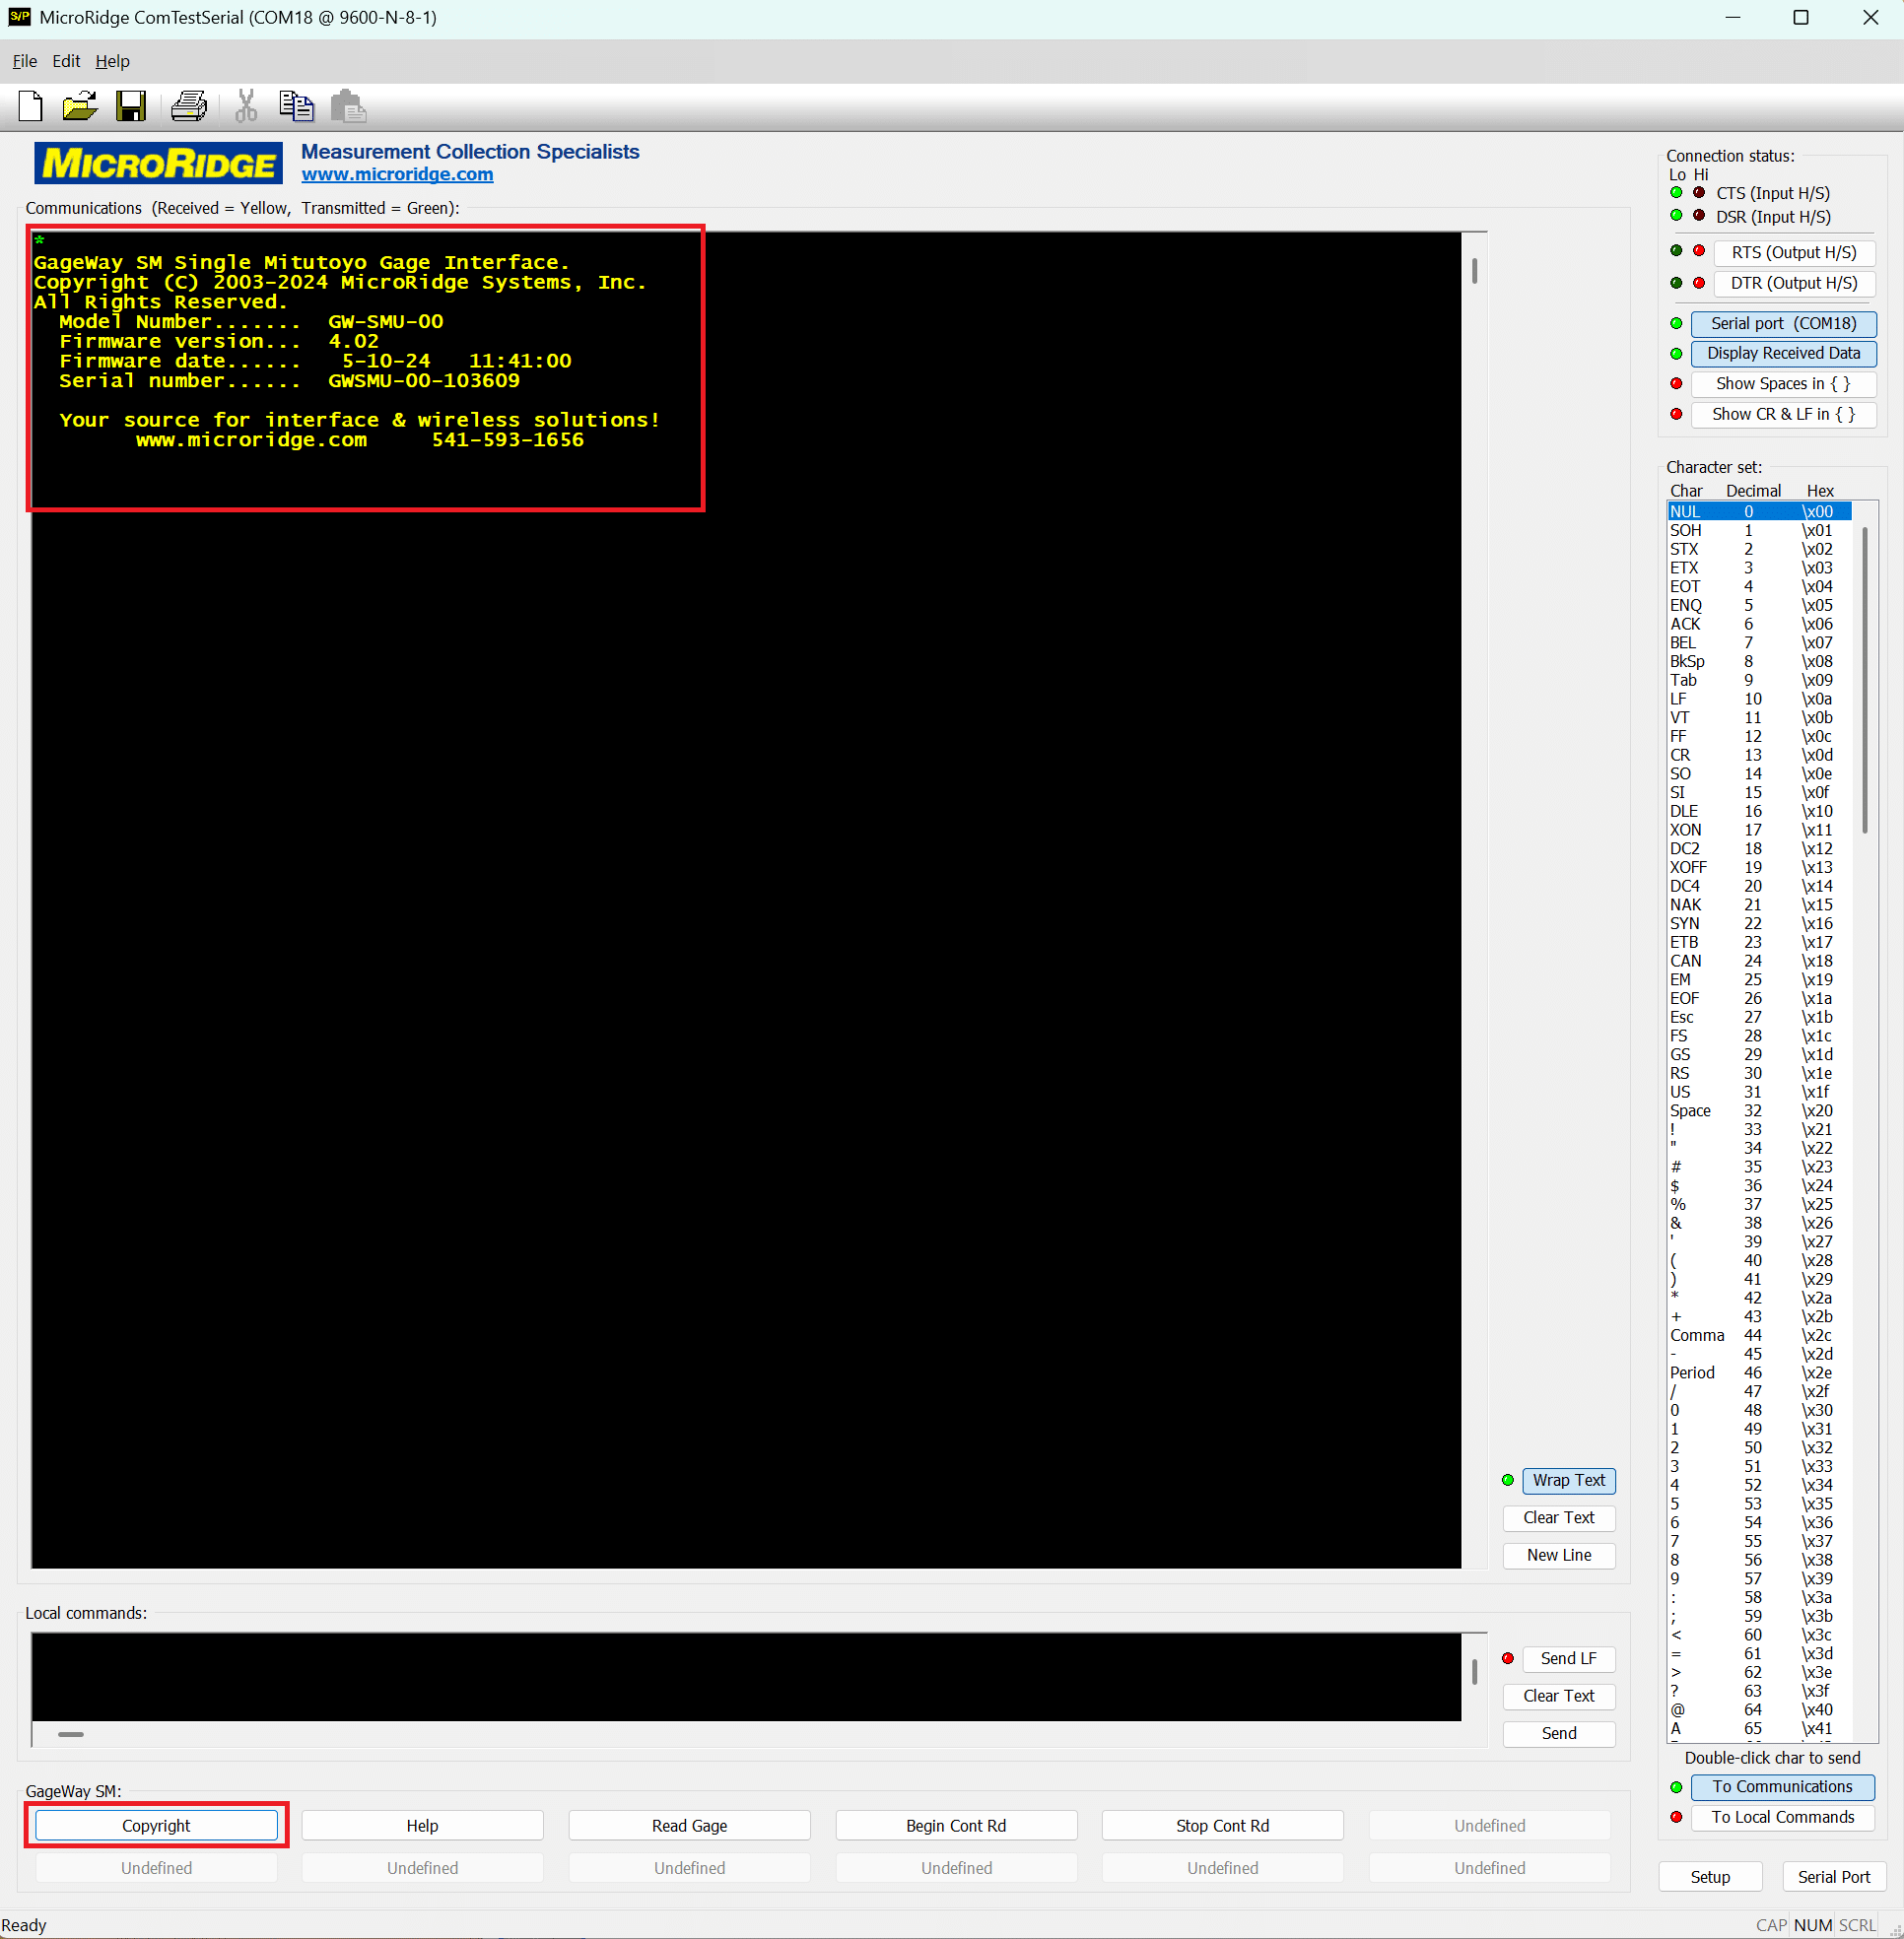Click the Open folder toolbar icon

pos(80,106)
